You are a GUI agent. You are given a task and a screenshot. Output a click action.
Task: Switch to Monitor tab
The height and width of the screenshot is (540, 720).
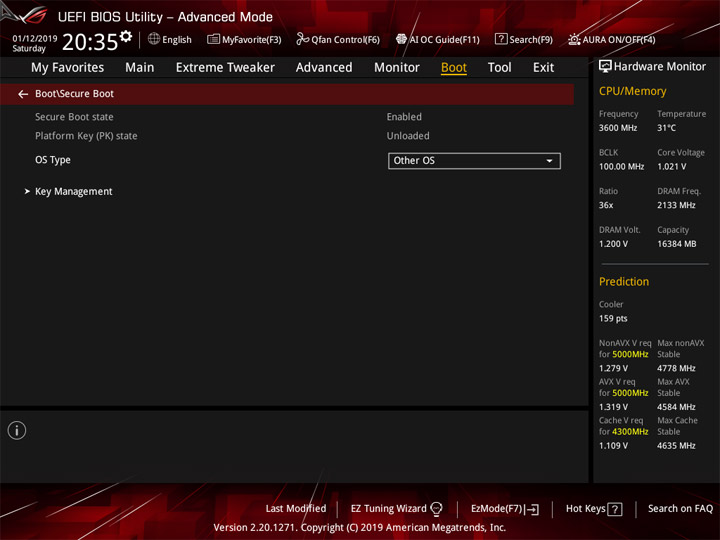(397, 68)
